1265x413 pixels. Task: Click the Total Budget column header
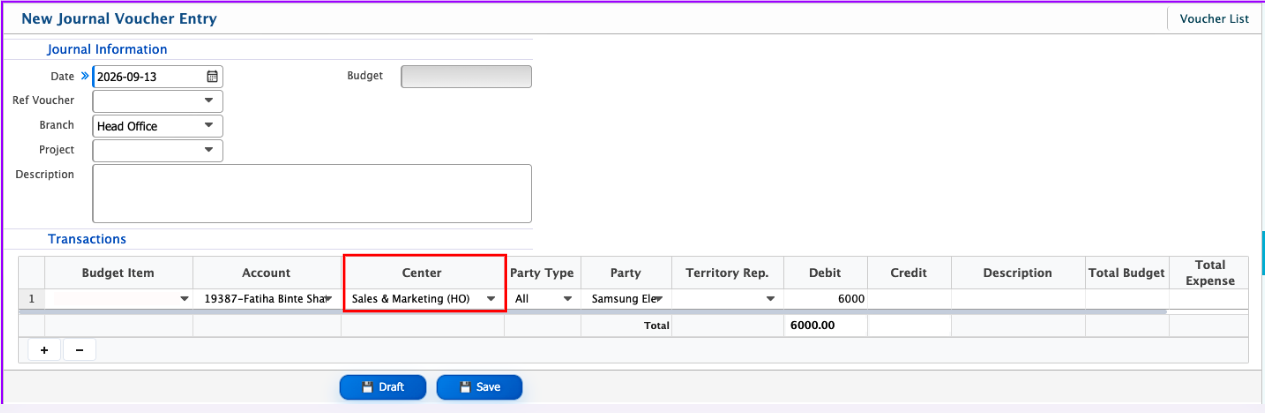(x=1127, y=273)
